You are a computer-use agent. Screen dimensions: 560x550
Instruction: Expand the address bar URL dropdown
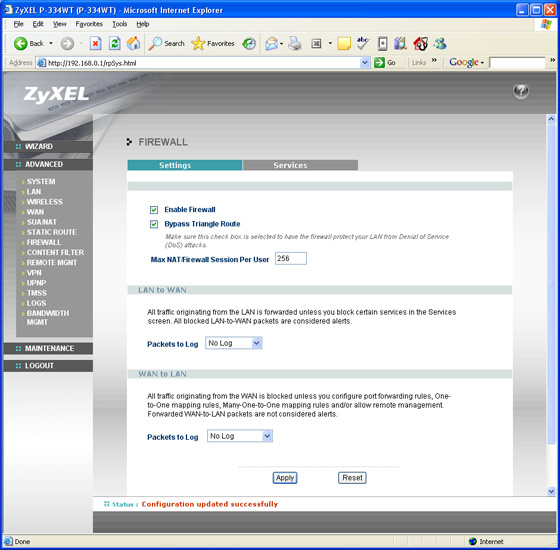tap(364, 62)
